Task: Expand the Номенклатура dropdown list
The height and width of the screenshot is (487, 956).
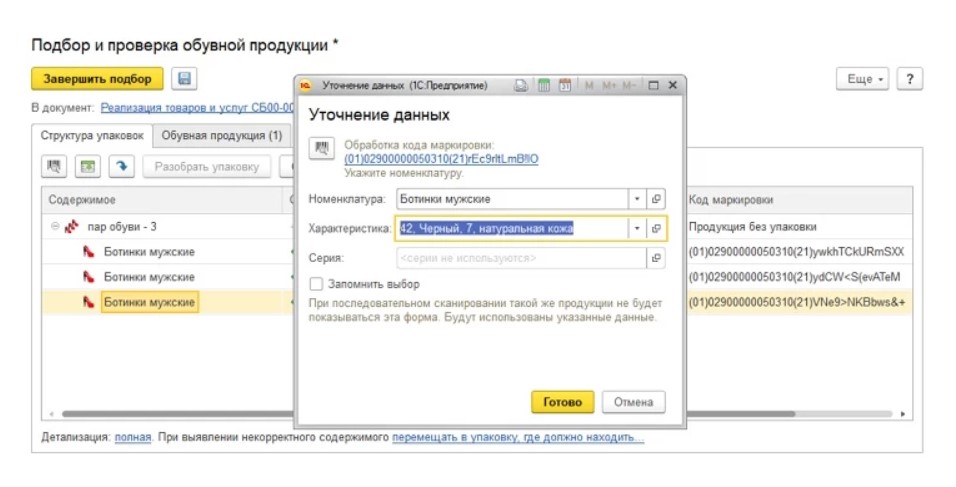Action: tap(637, 199)
